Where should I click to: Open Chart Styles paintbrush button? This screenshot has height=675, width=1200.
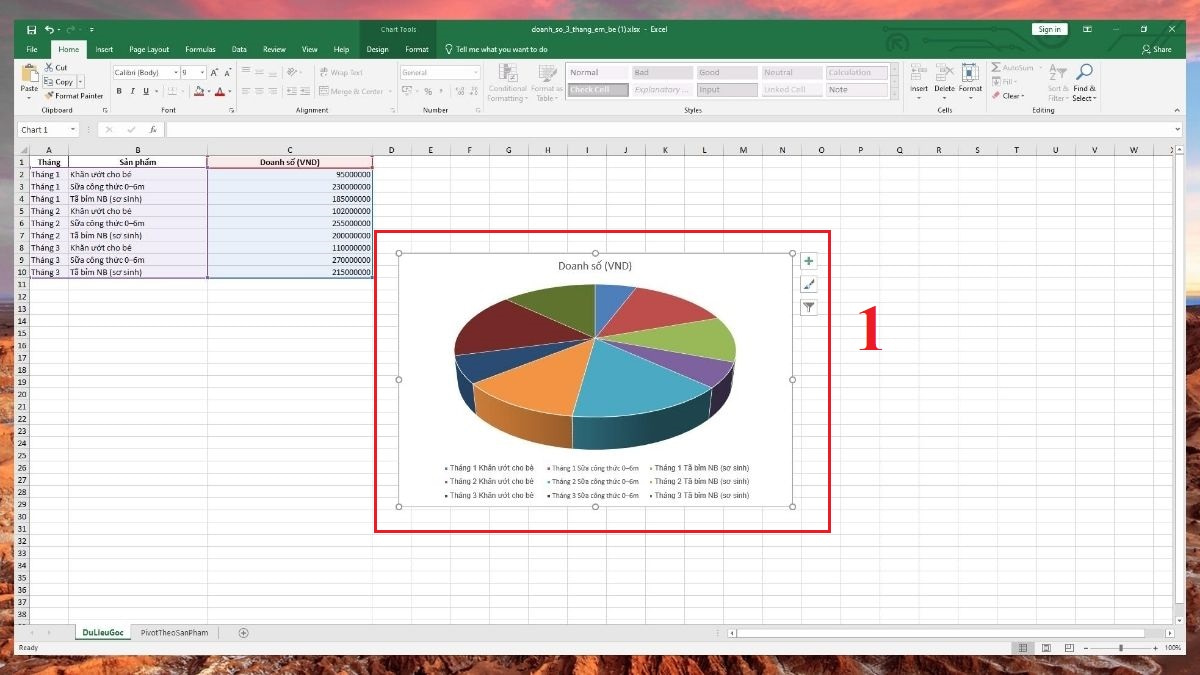tap(809, 285)
